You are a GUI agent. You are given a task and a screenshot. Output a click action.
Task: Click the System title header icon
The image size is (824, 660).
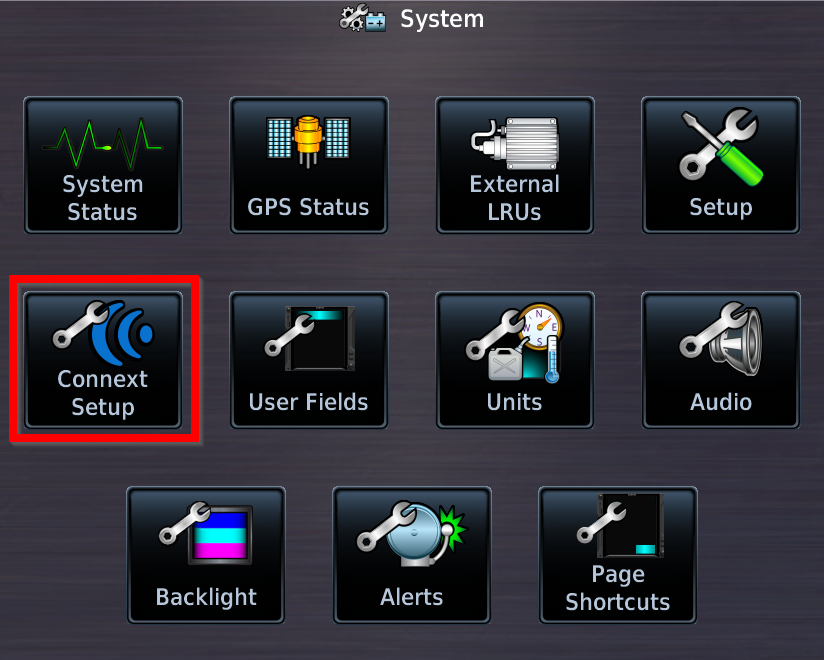(363, 18)
